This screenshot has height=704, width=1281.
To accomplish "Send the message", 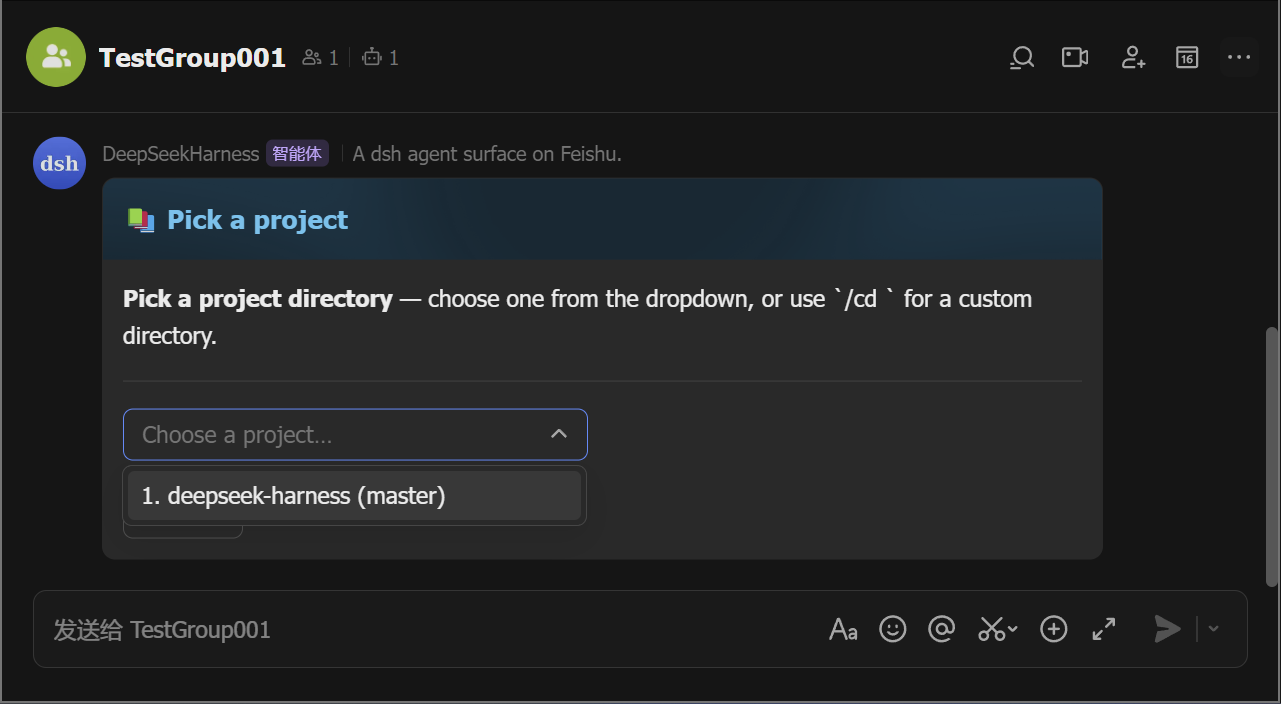I will point(1167,629).
